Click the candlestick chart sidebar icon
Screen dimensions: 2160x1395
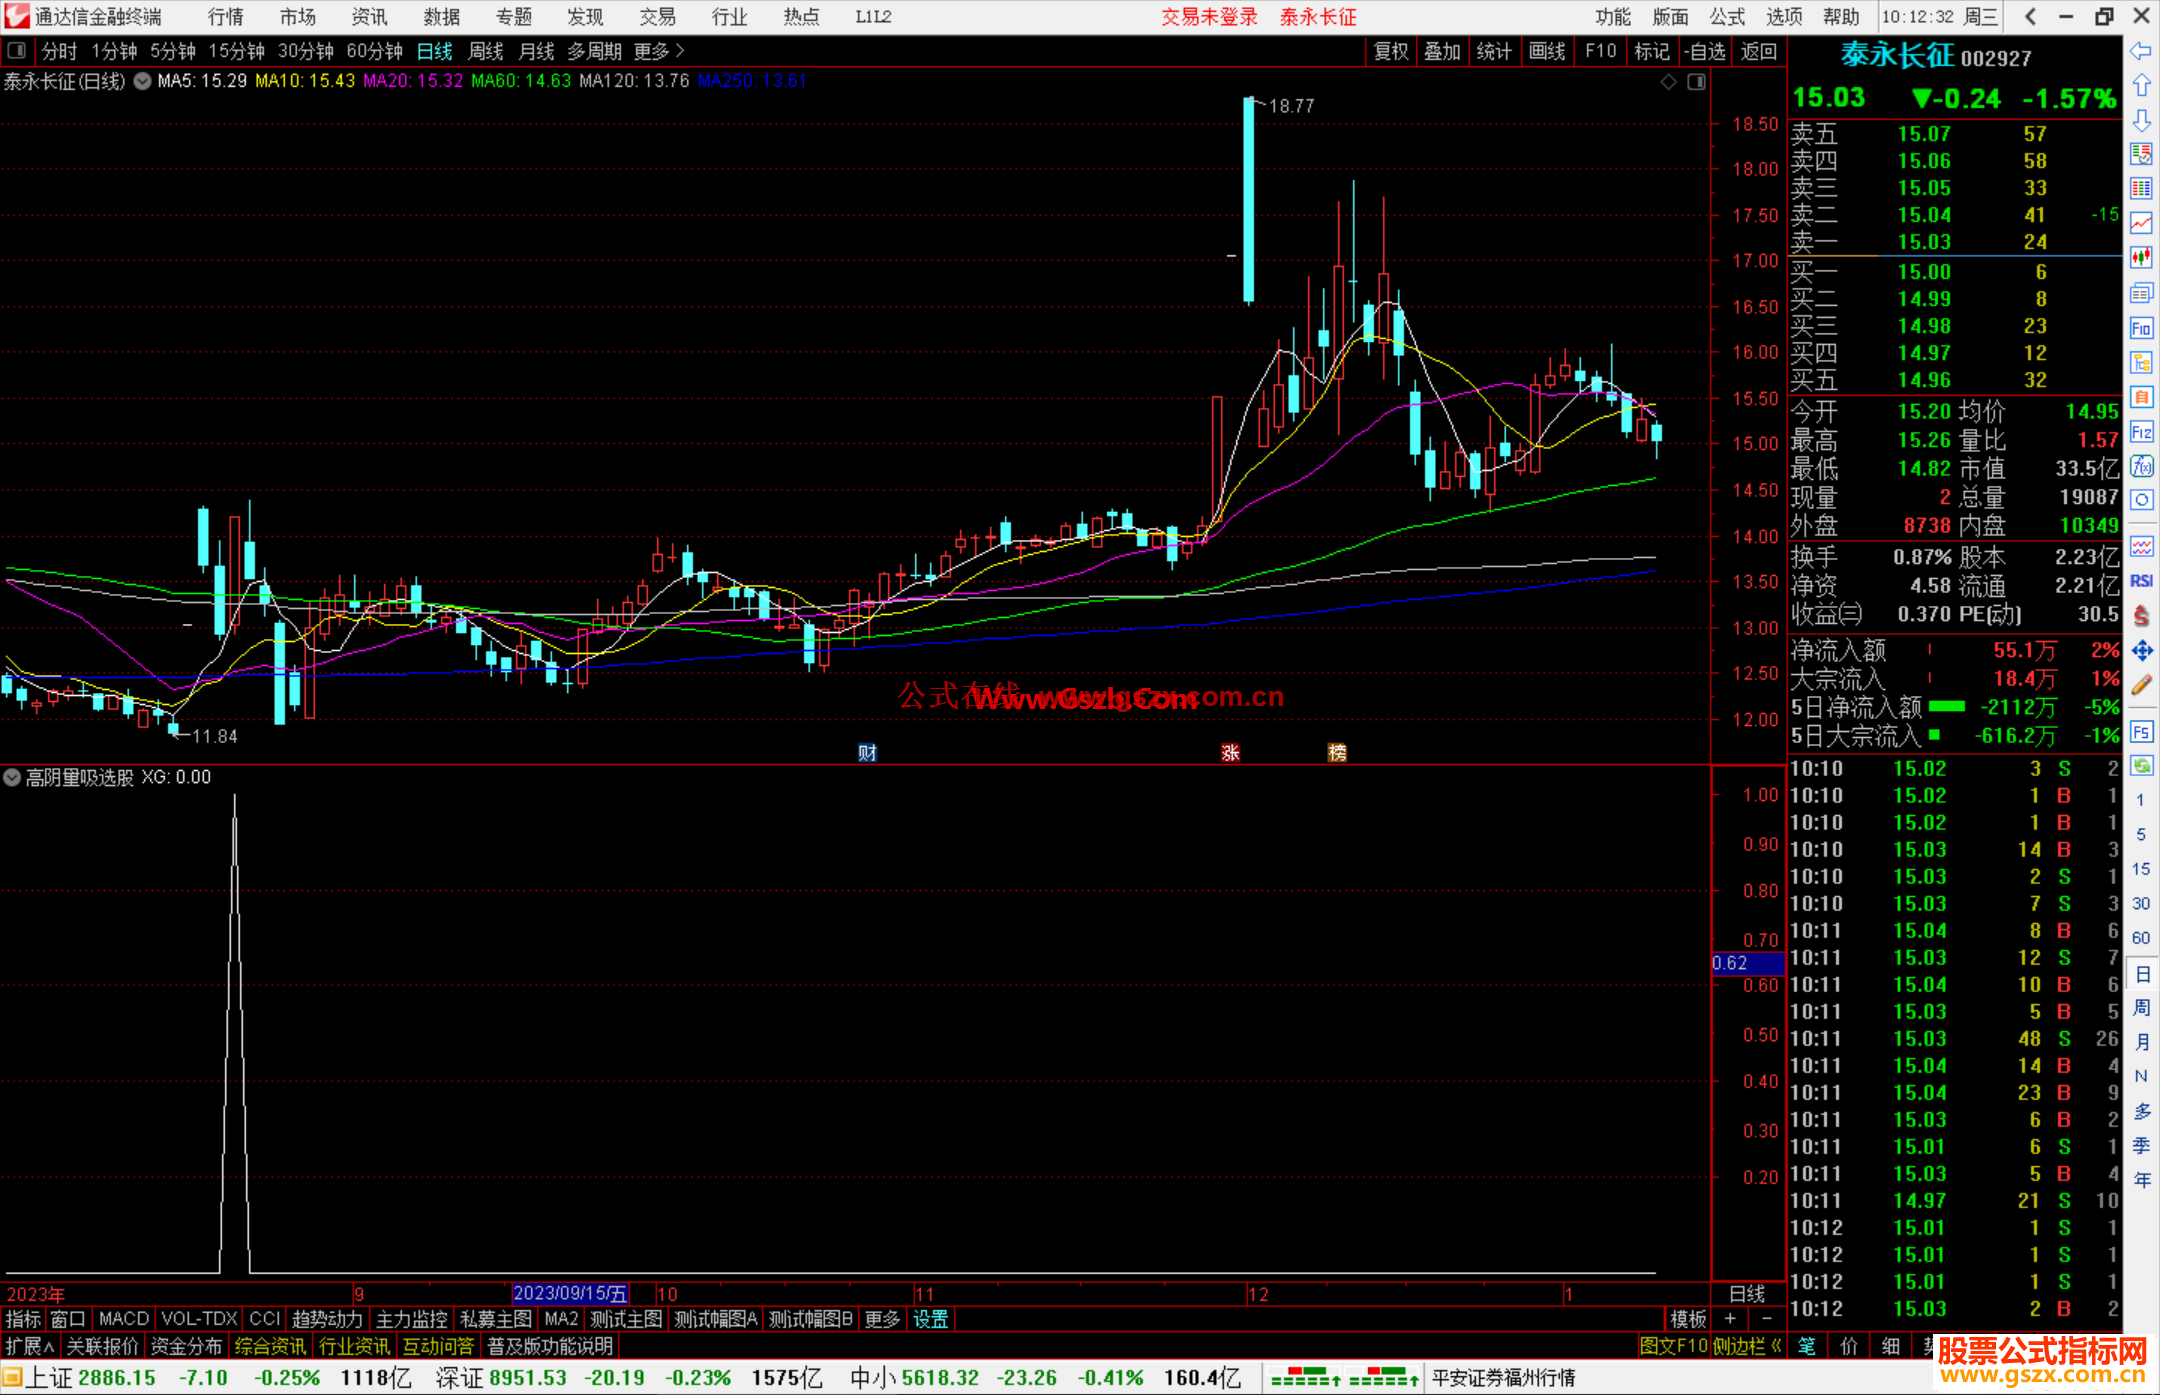pyautogui.click(x=2141, y=258)
